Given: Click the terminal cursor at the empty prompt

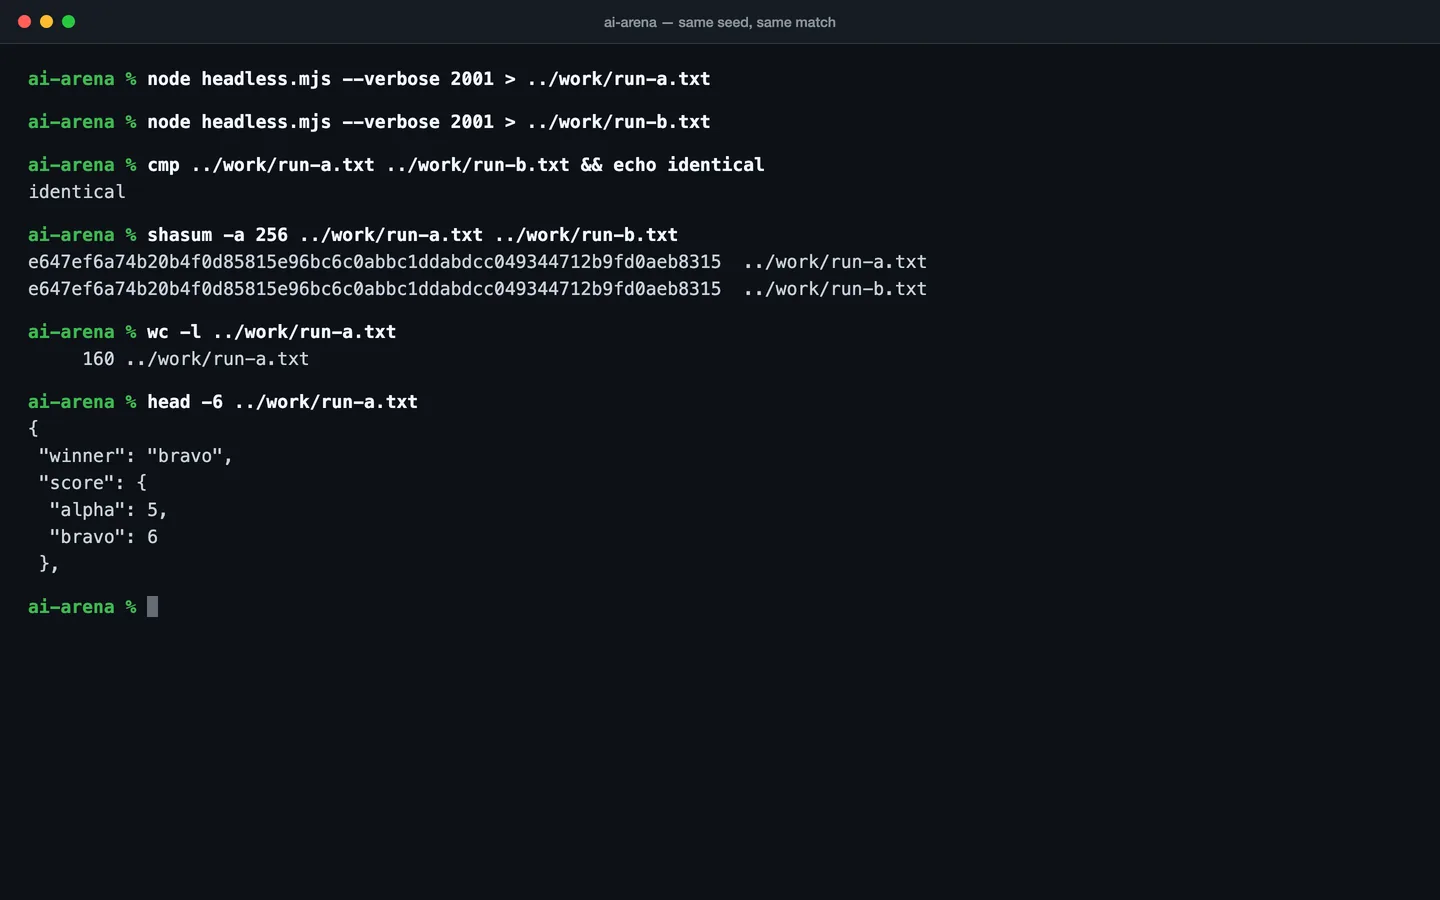Looking at the screenshot, I should click(x=153, y=607).
